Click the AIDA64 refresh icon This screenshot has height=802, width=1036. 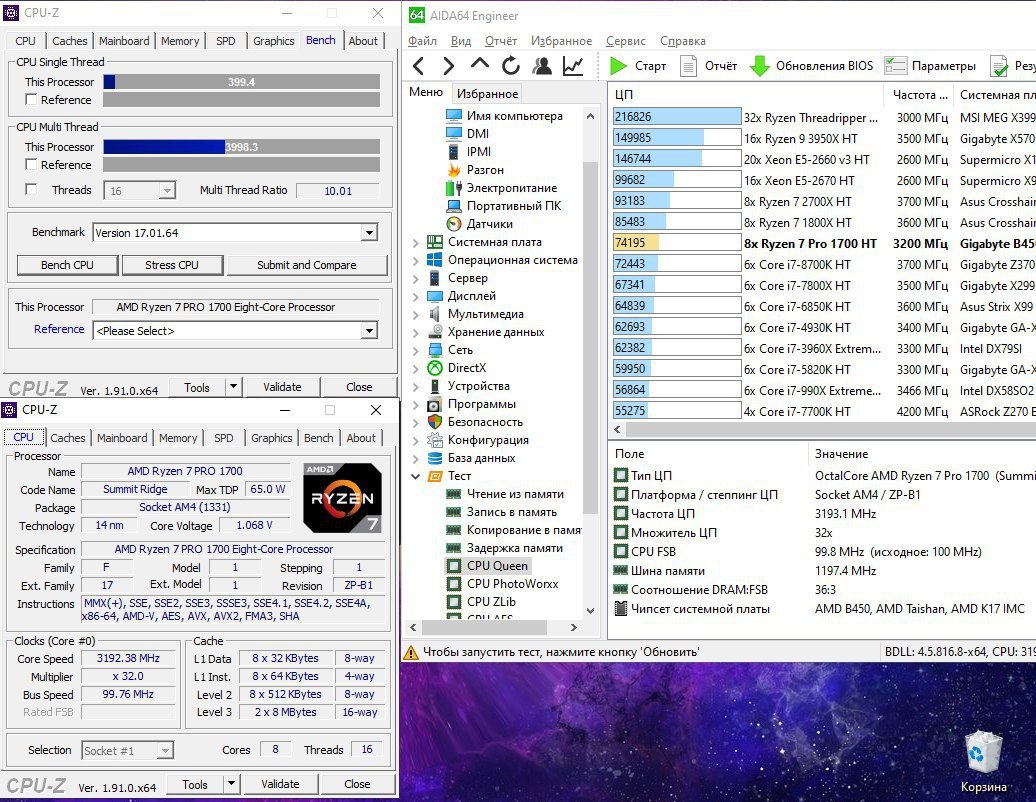510,65
